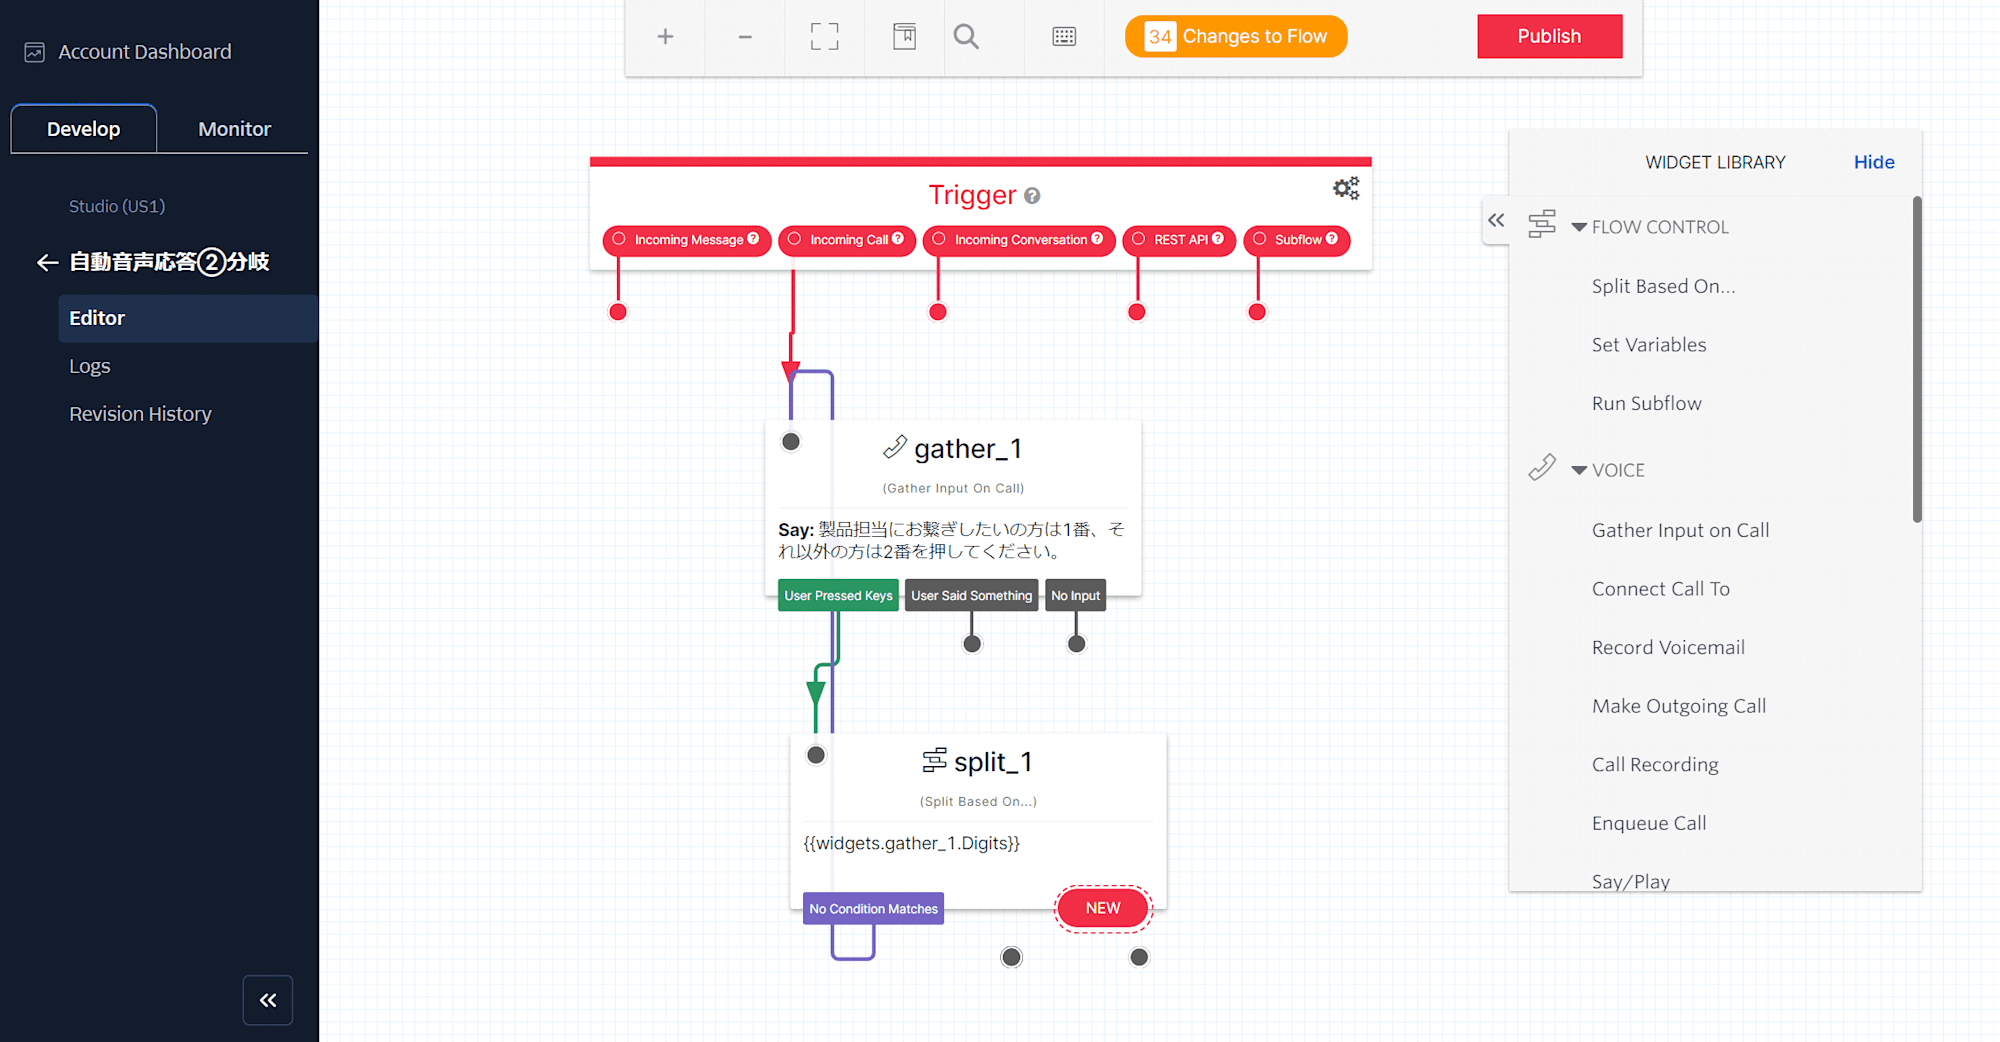Open Studio (US1) link
2000x1042 pixels.
point(117,206)
